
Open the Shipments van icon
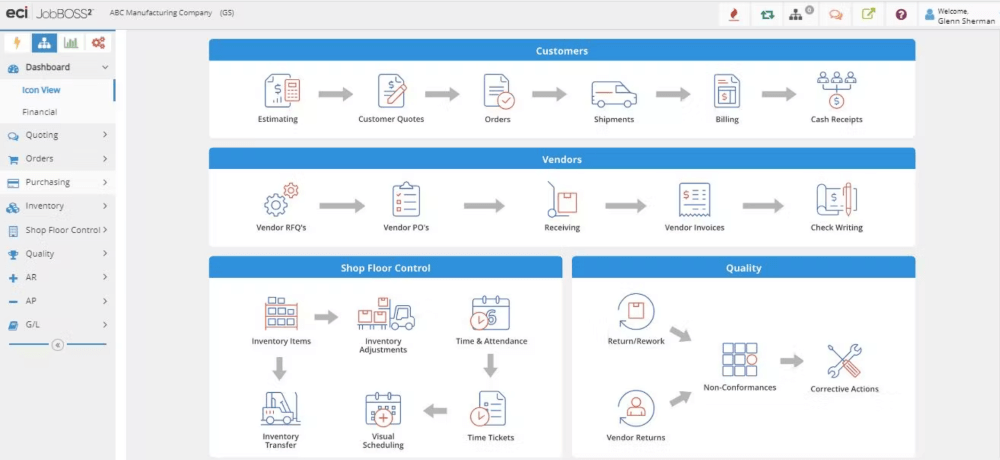pos(614,94)
